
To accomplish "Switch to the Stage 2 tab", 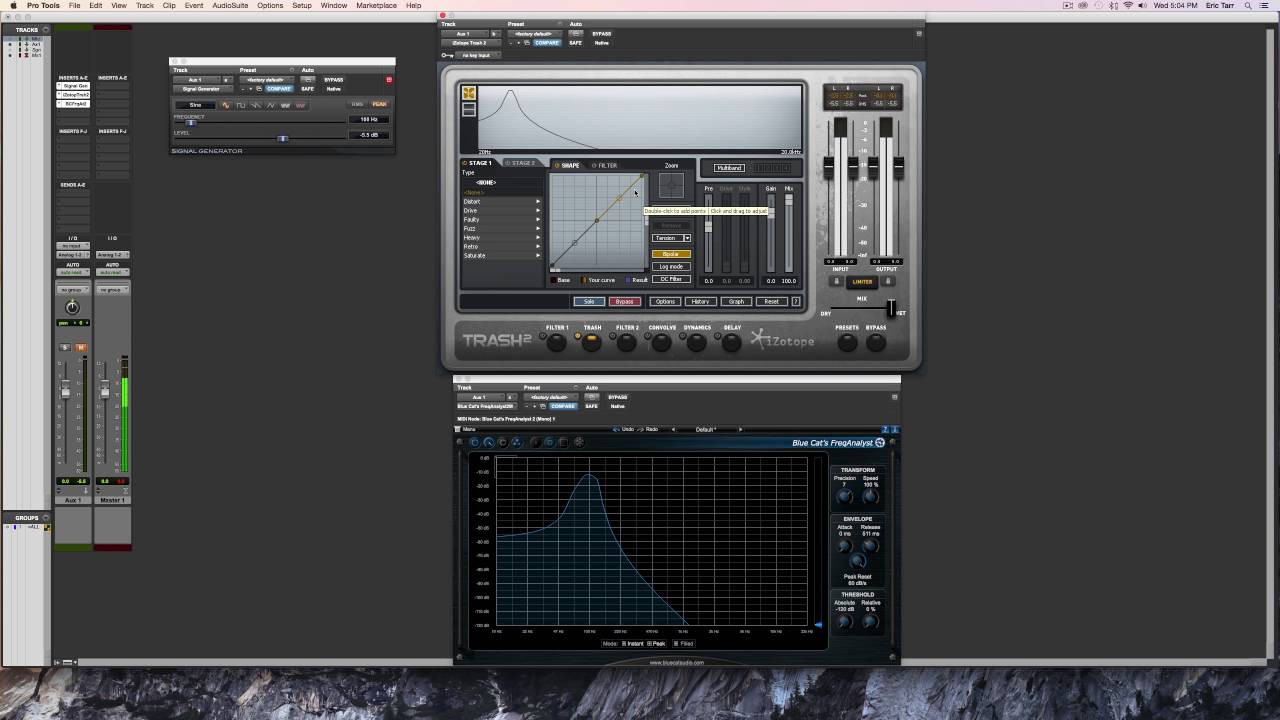I will pyautogui.click(x=521, y=164).
